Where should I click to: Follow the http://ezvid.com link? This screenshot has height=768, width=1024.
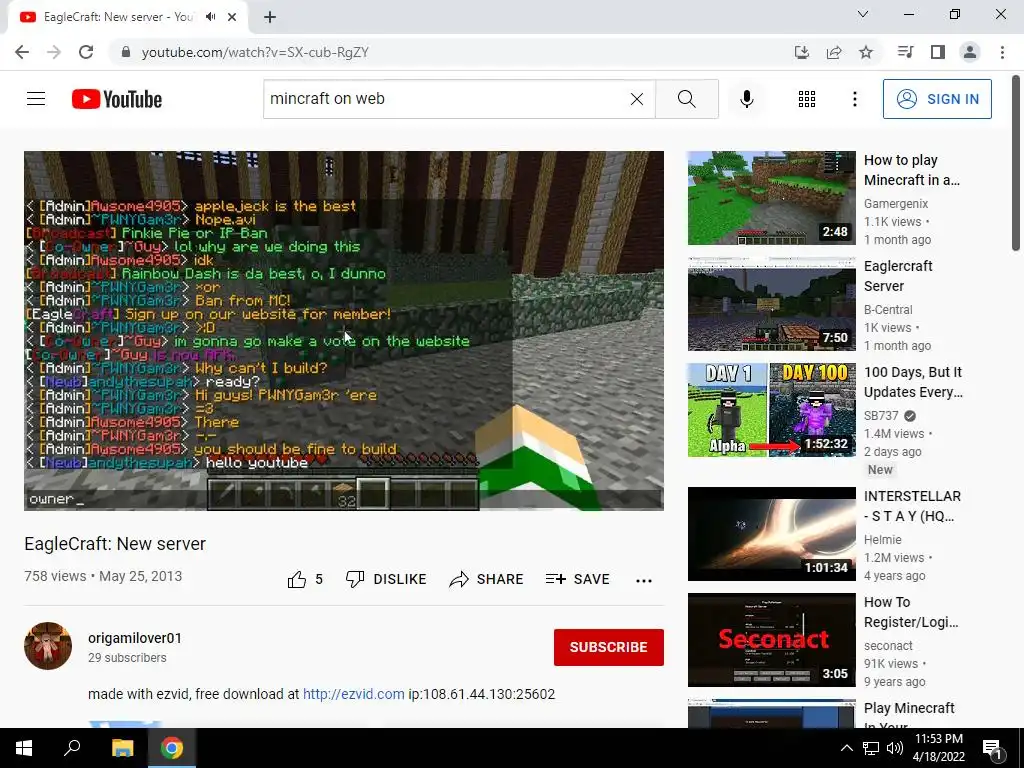tap(353, 694)
